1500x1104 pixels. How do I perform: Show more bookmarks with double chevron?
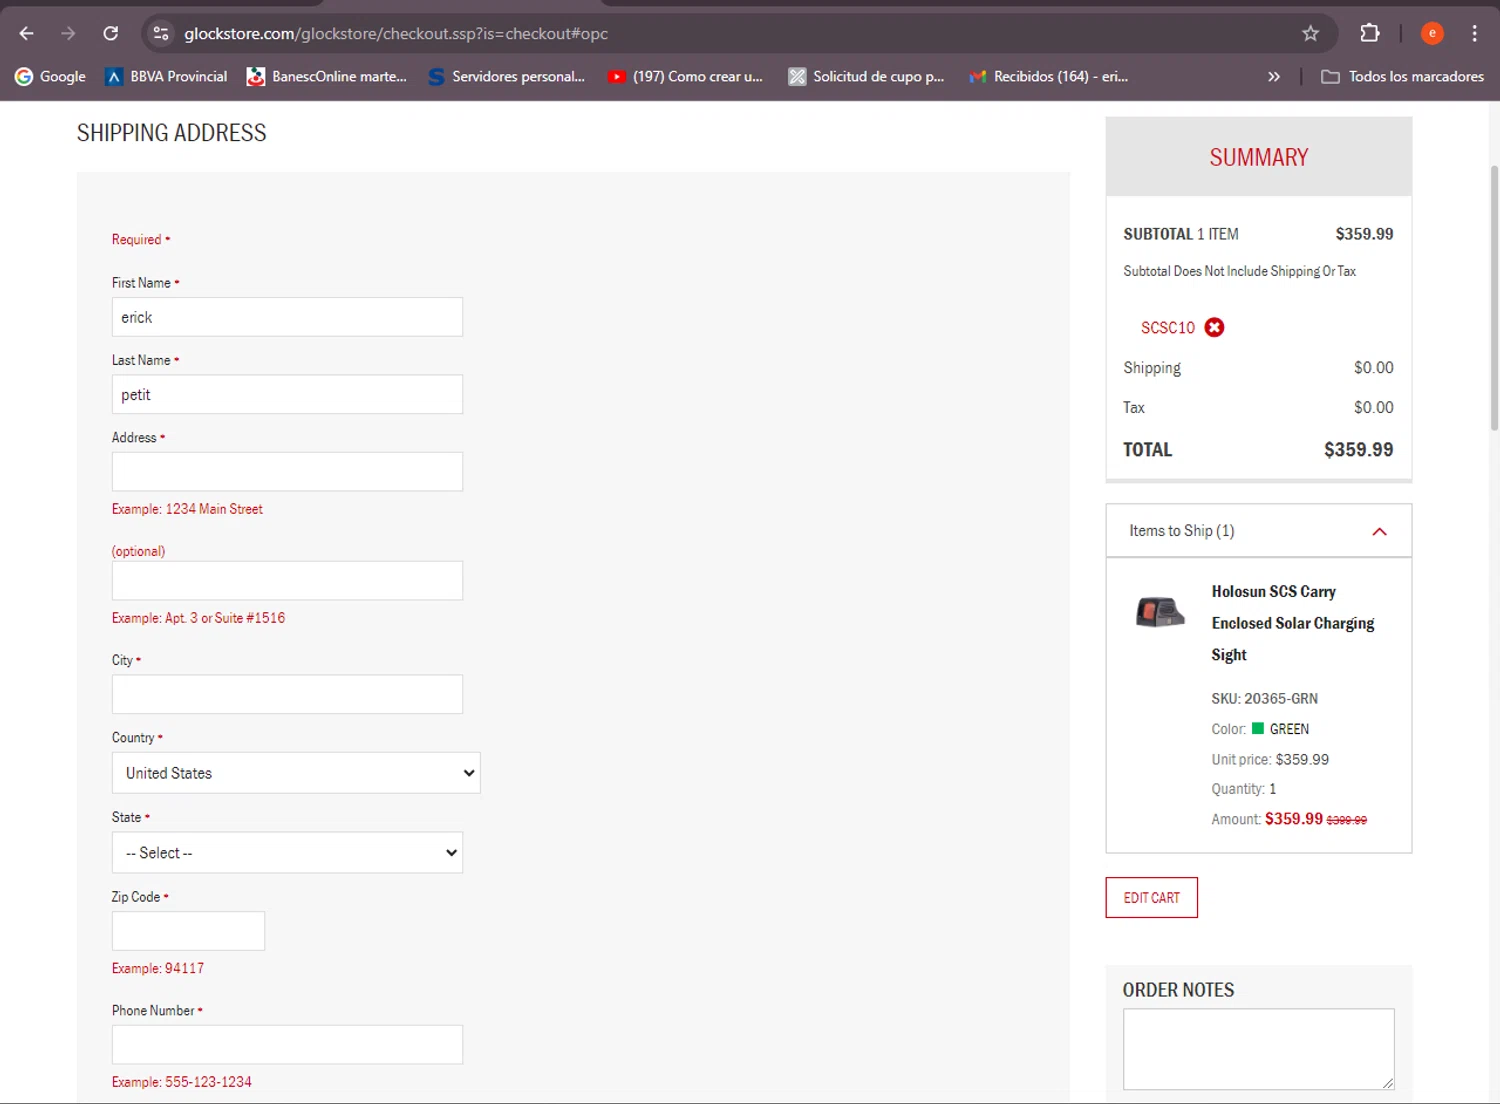[x=1274, y=76]
